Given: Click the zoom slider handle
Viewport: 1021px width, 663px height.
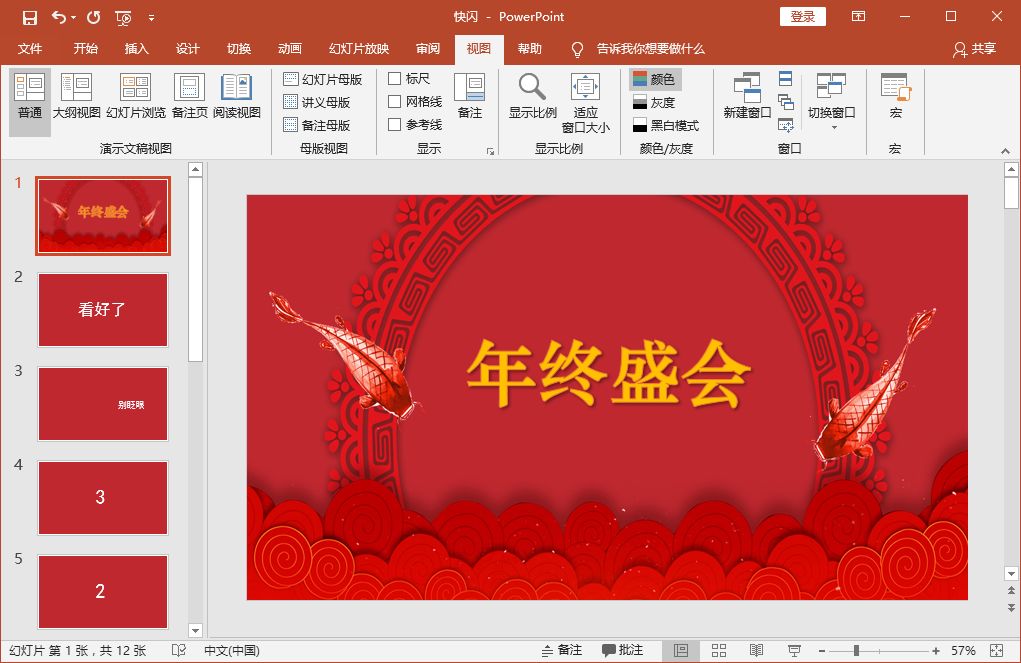Looking at the screenshot, I should [x=856, y=651].
